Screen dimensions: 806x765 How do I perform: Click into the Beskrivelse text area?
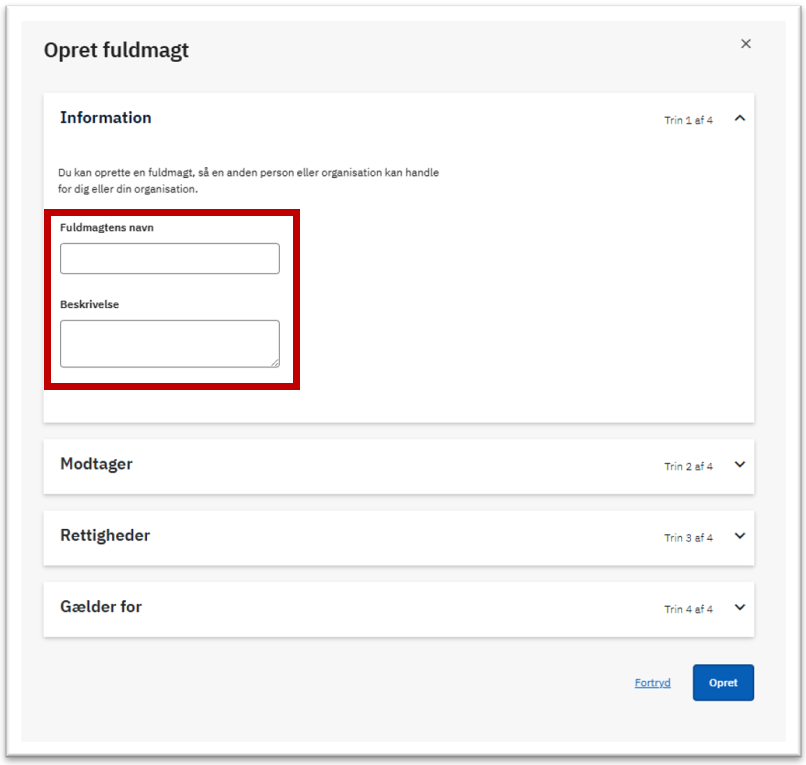pos(170,344)
